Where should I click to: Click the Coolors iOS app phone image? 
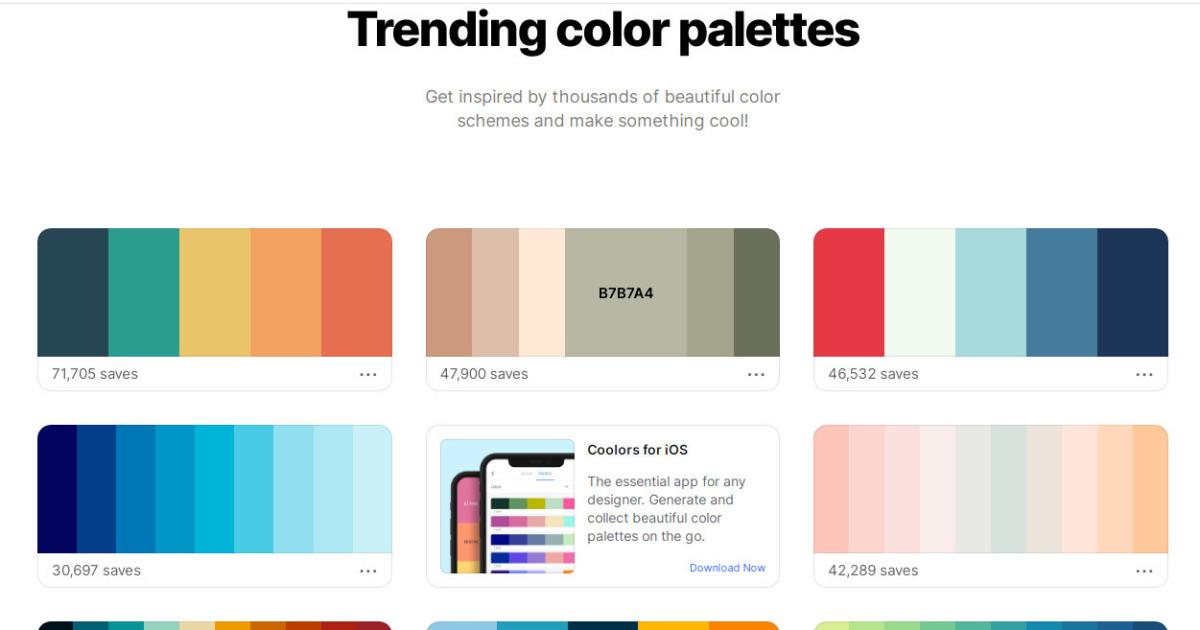(507, 506)
